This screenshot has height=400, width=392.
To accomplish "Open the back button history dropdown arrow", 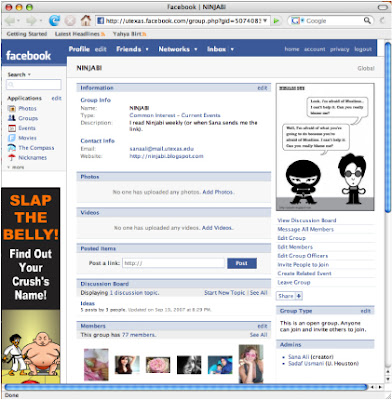I will 18,21.
